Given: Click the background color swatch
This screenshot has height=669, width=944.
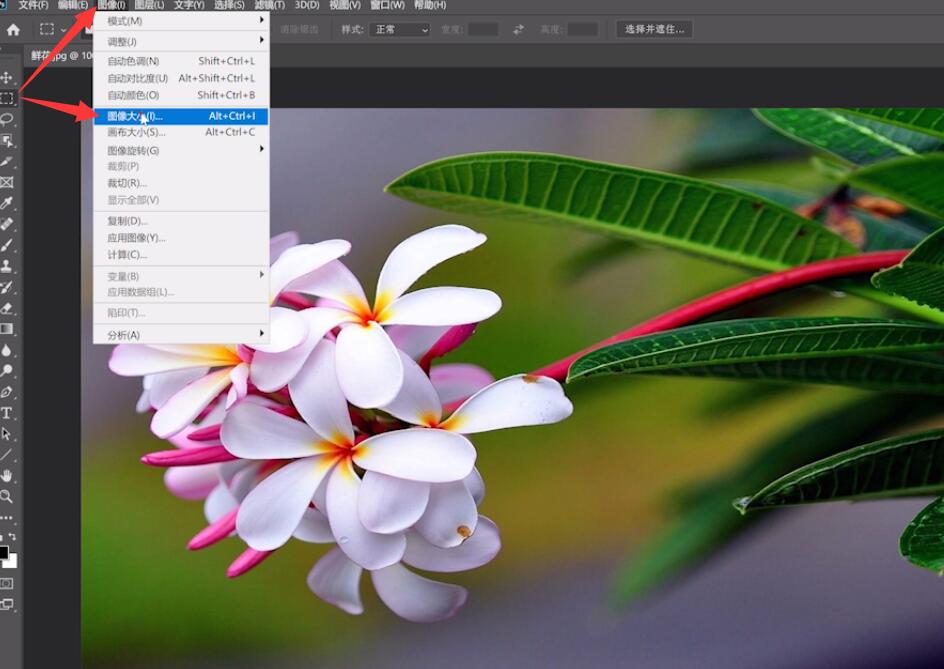Looking at the screenshot, I should pyautogui.click(x=12, y=562).
